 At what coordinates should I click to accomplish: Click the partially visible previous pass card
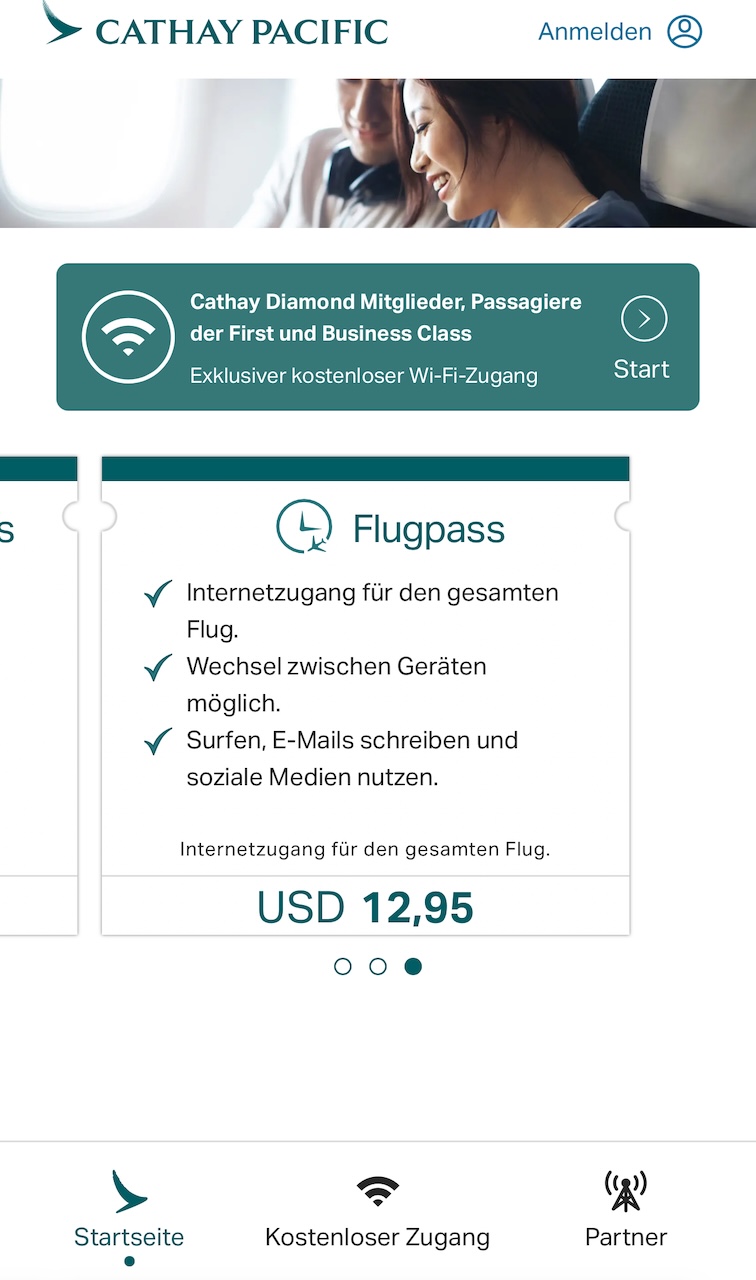click(38, 700)
